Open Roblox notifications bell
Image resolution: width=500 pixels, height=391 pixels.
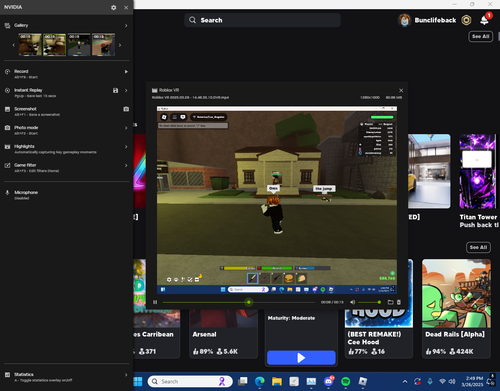pos(484,20)
